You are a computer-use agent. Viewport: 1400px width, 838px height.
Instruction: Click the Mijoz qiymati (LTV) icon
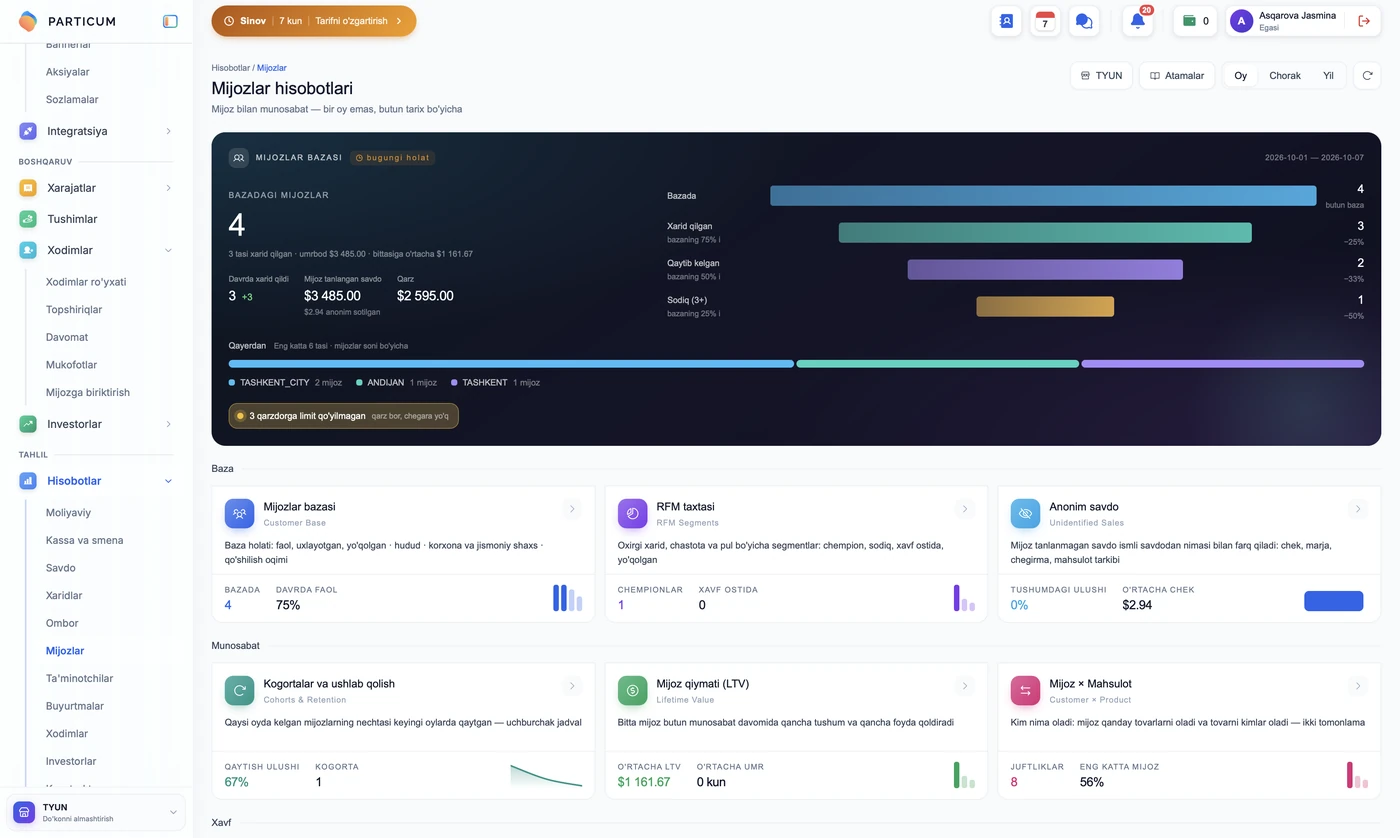(x=633, y=691)
